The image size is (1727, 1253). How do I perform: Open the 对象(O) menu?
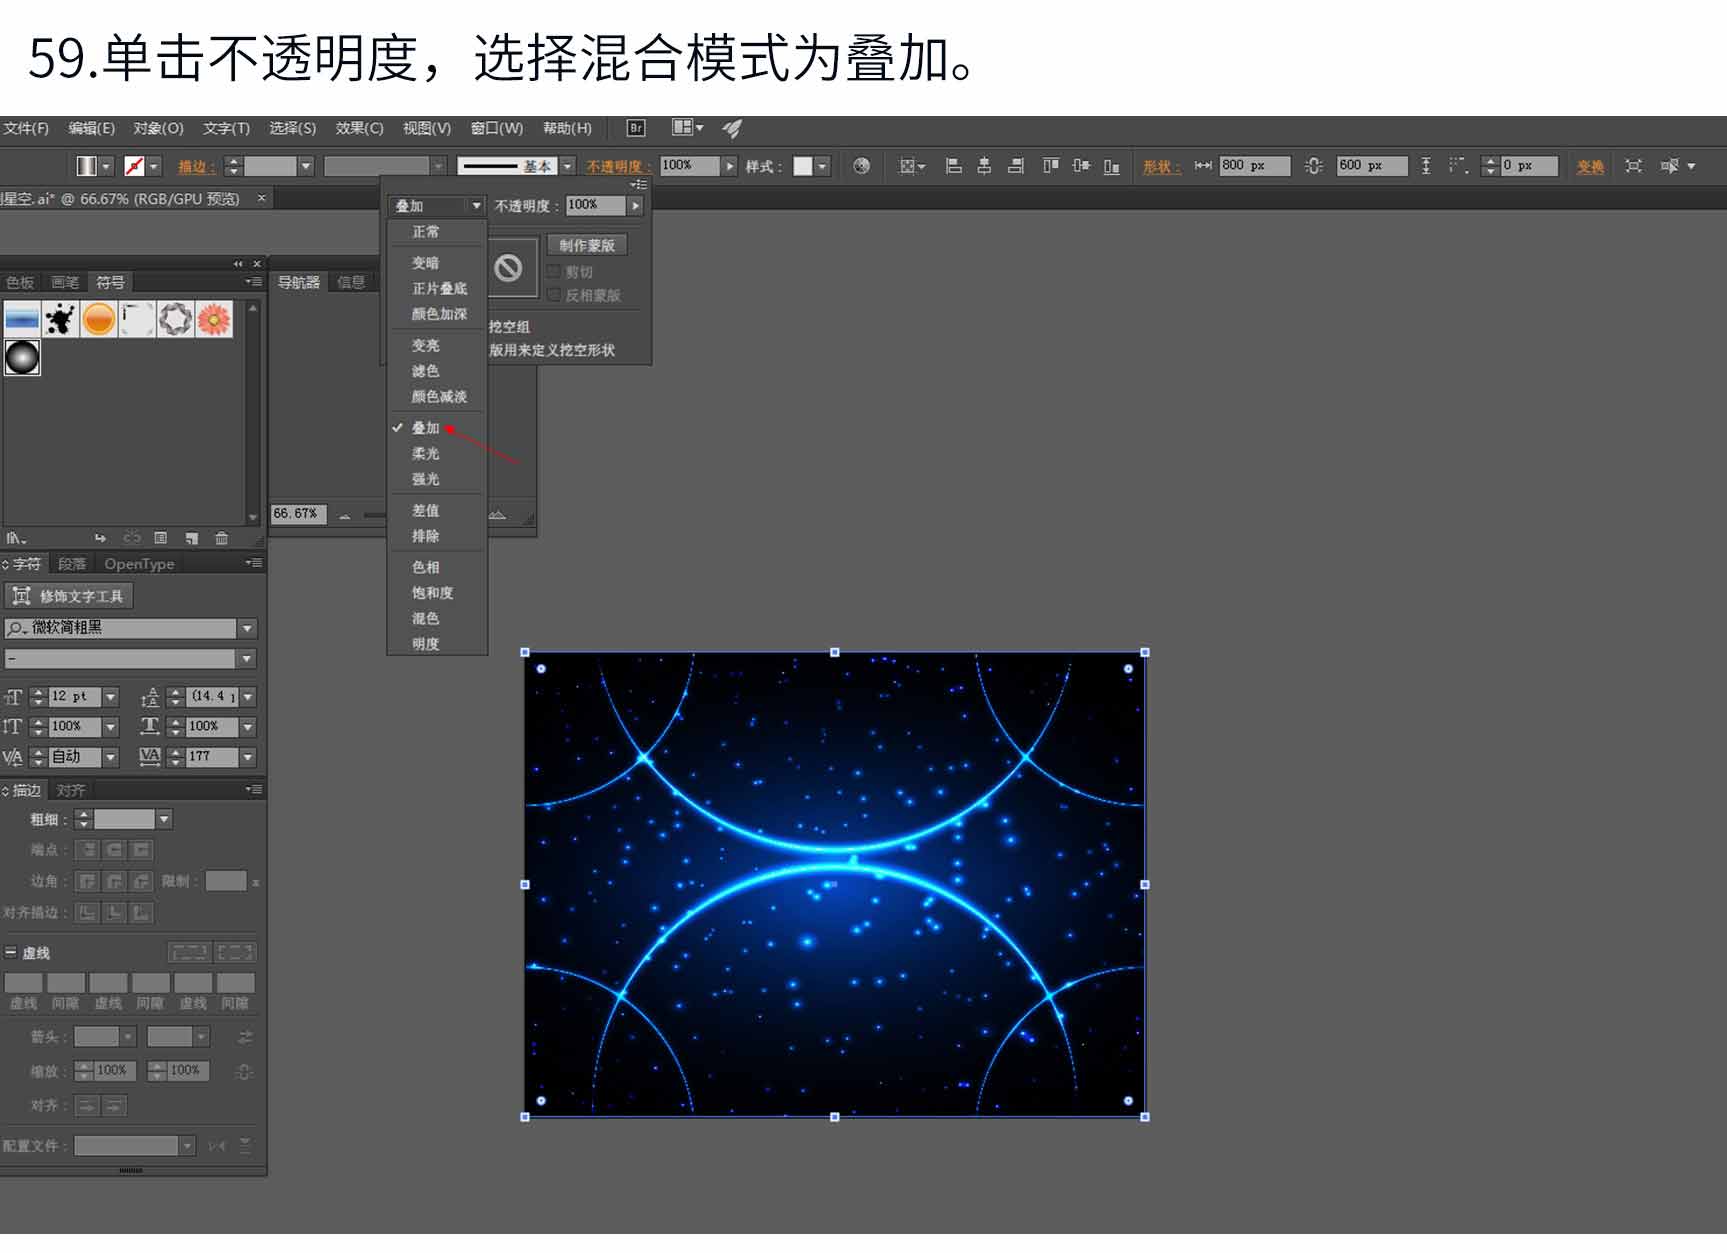(159, 128)
